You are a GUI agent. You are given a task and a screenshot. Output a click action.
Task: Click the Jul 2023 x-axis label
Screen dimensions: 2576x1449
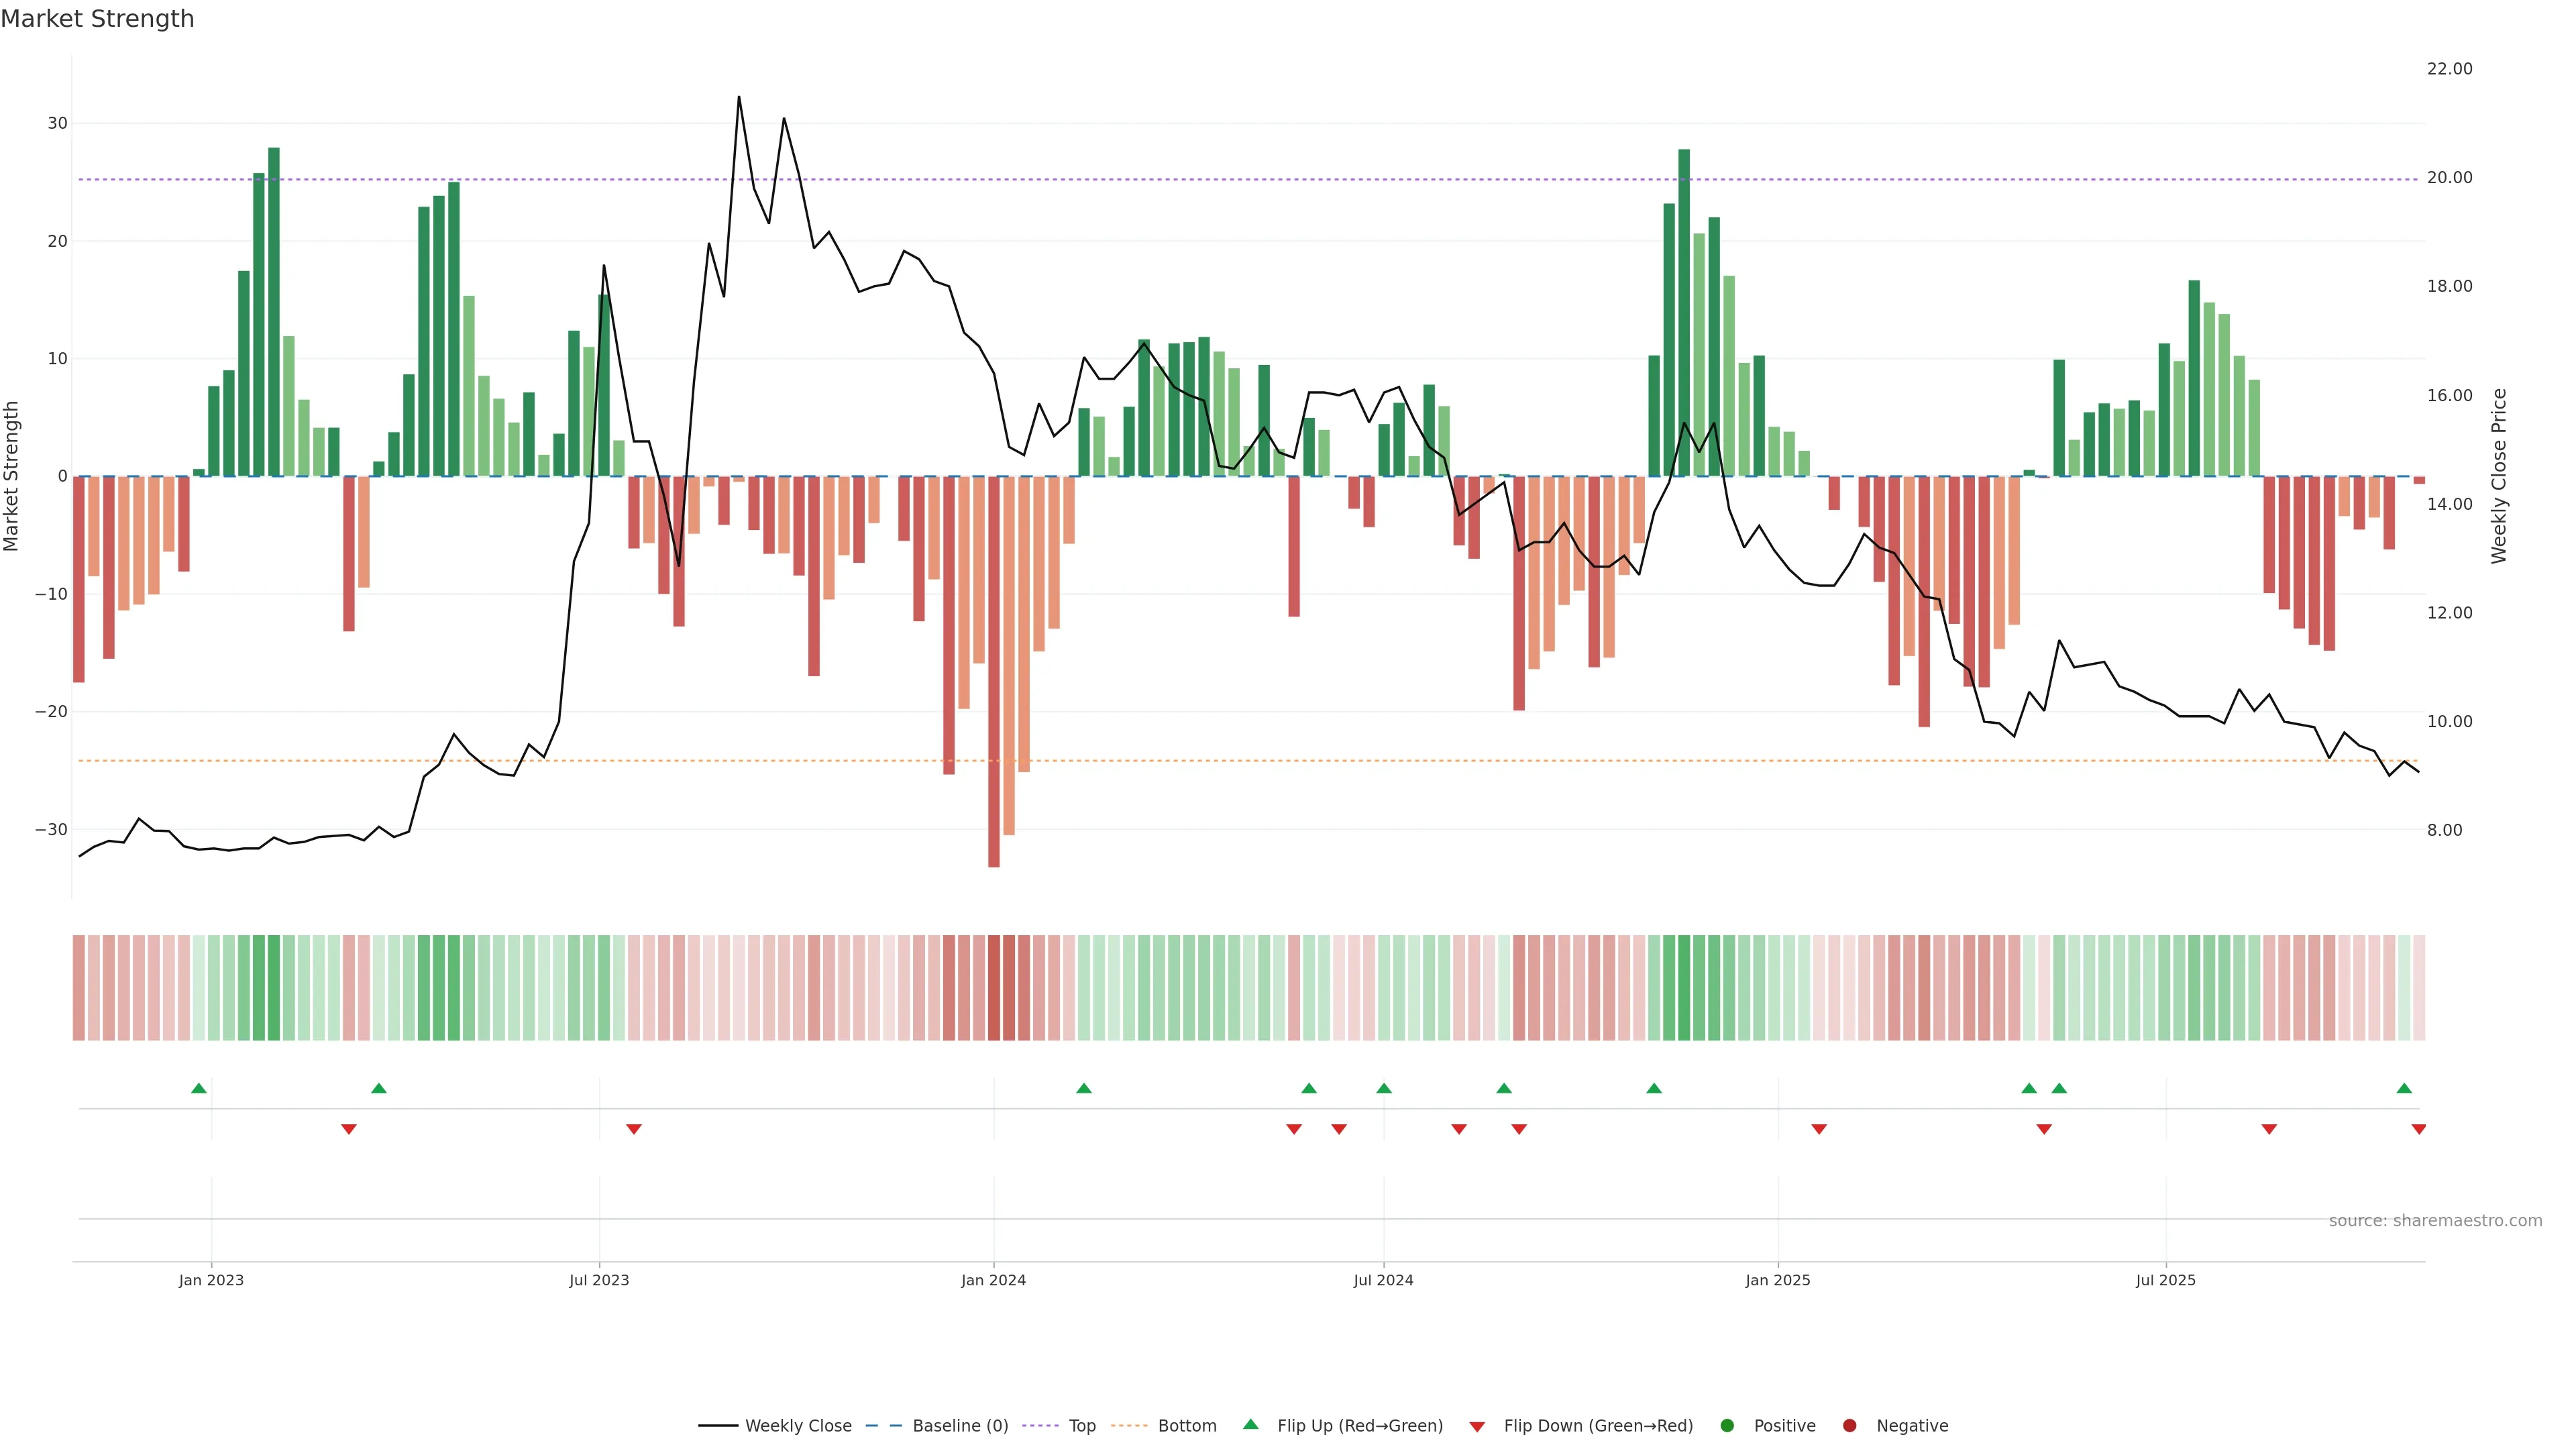[x=599, y=1280]
